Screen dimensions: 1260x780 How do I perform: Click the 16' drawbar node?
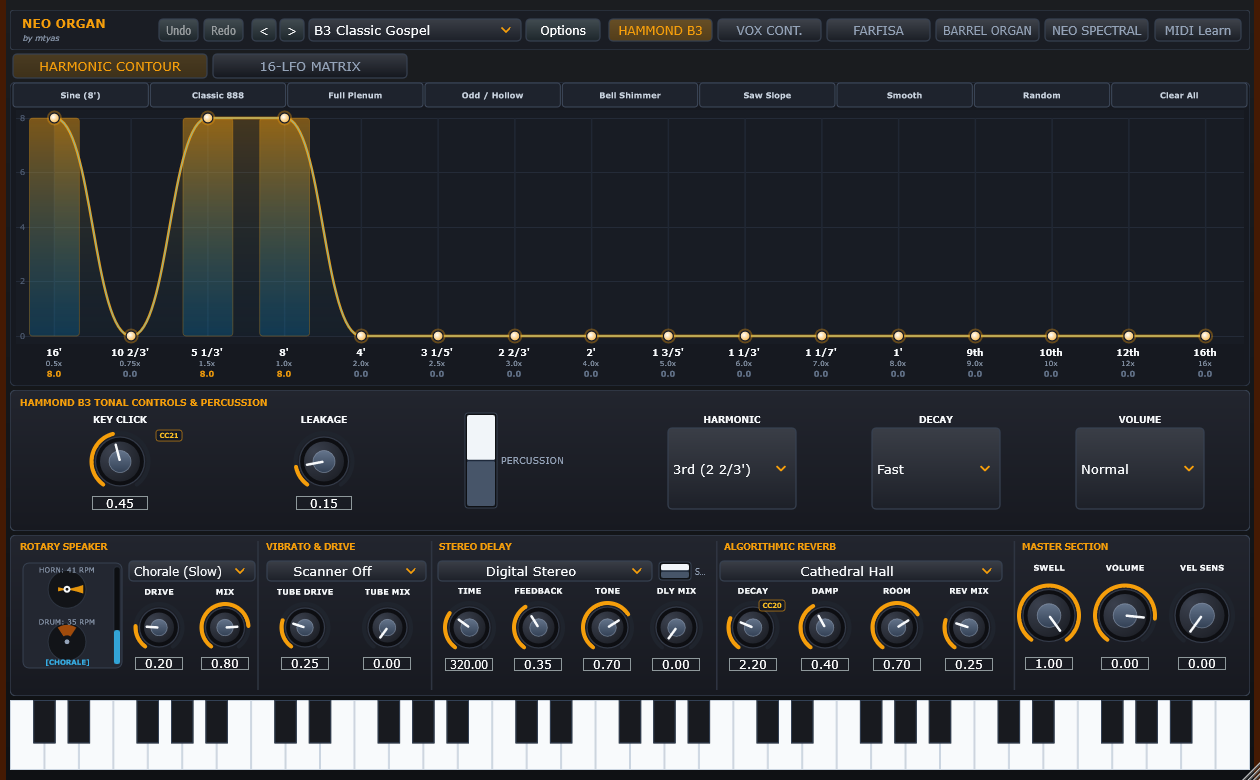click(x=54, y=118)
